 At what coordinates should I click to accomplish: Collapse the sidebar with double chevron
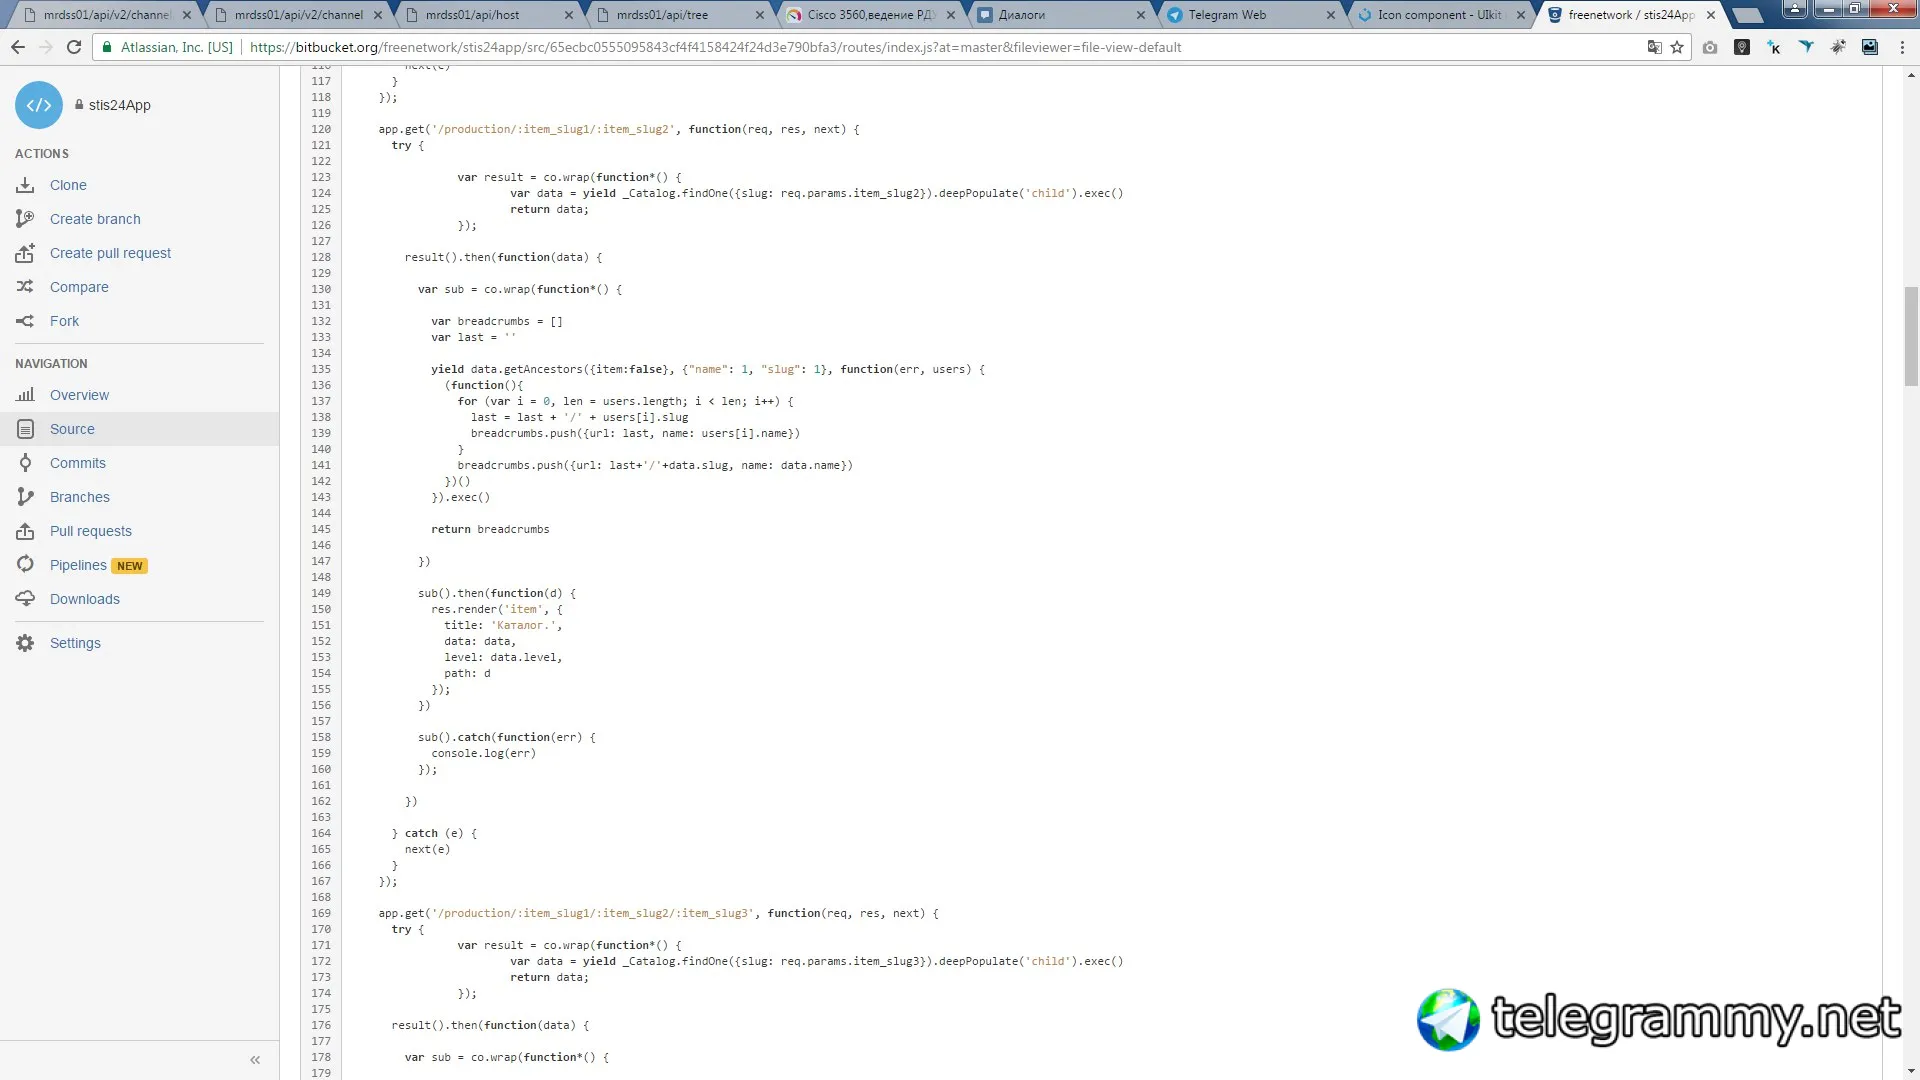255,1060
